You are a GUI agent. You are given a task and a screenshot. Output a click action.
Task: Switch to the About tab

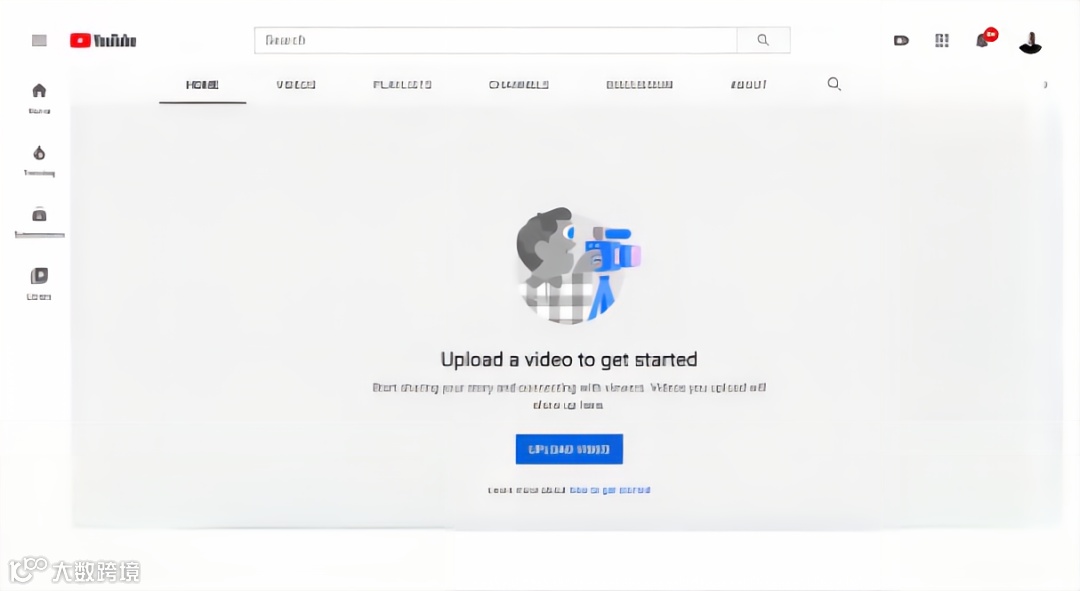coord(749,85)
